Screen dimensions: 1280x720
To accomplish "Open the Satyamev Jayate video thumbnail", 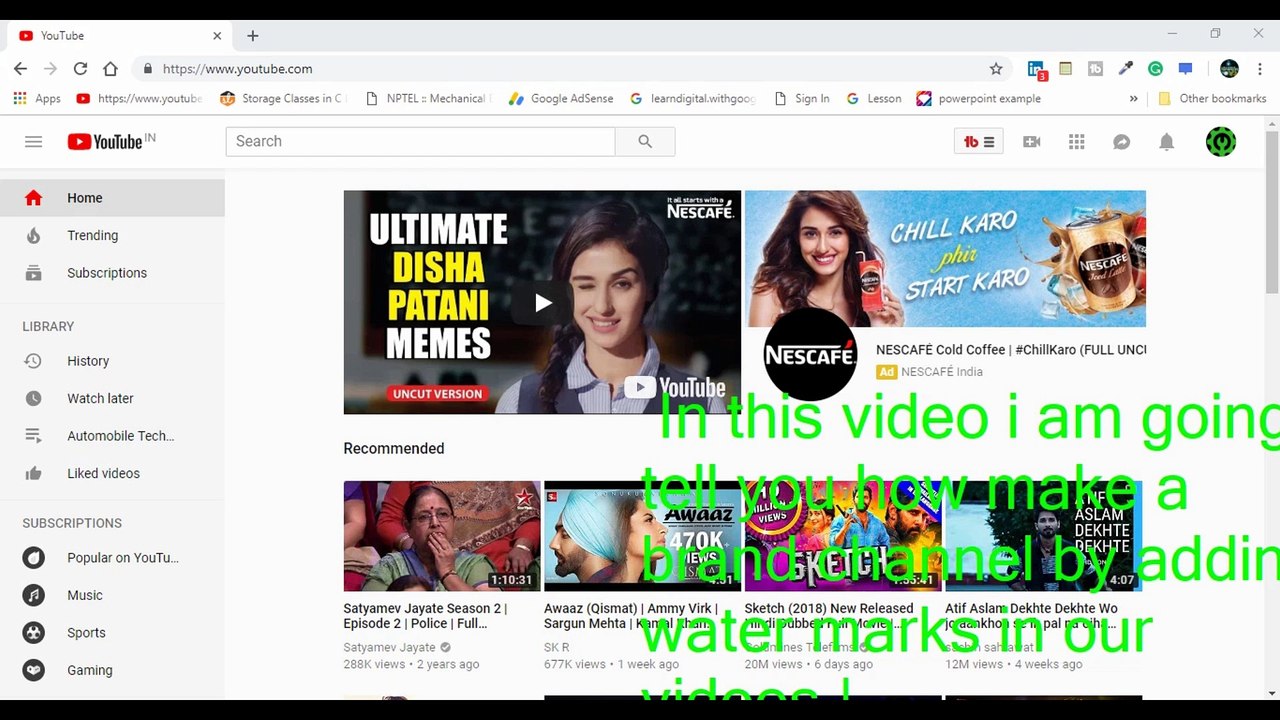I will pyautogui.click(x=442, y=536).
